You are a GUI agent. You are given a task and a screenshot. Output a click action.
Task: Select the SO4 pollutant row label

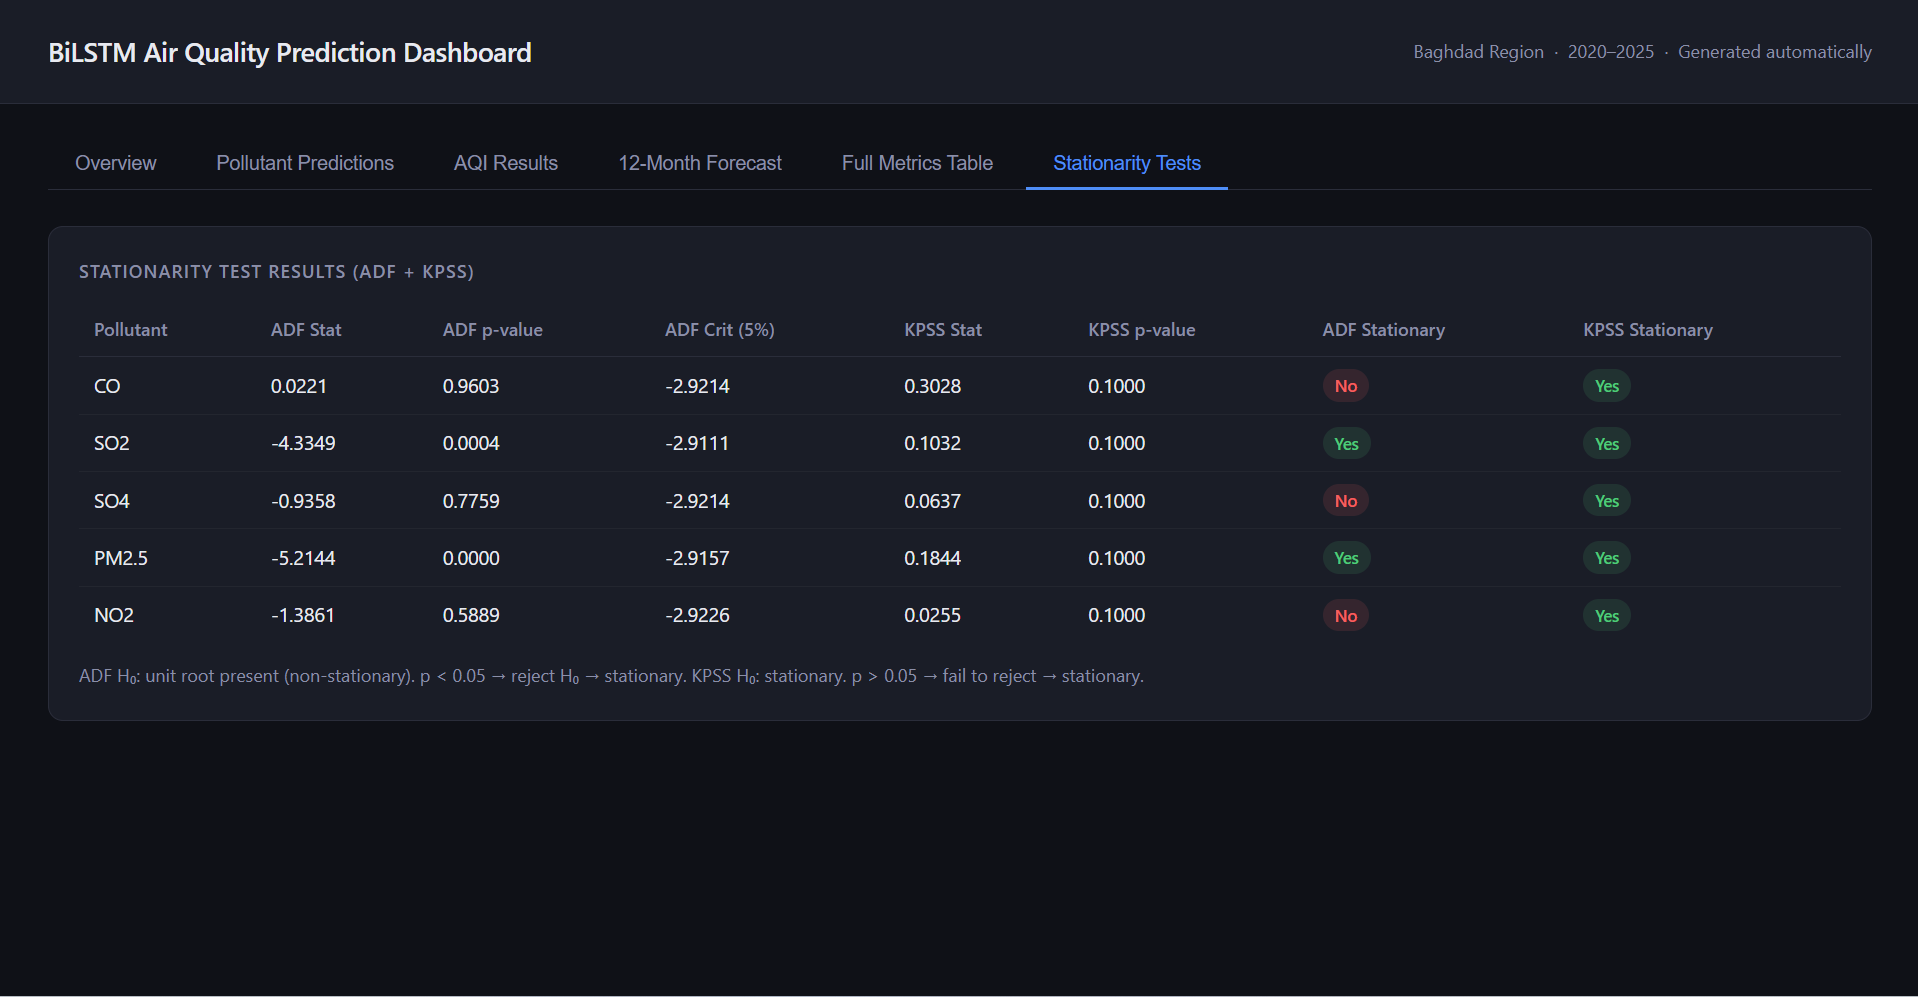112,501
